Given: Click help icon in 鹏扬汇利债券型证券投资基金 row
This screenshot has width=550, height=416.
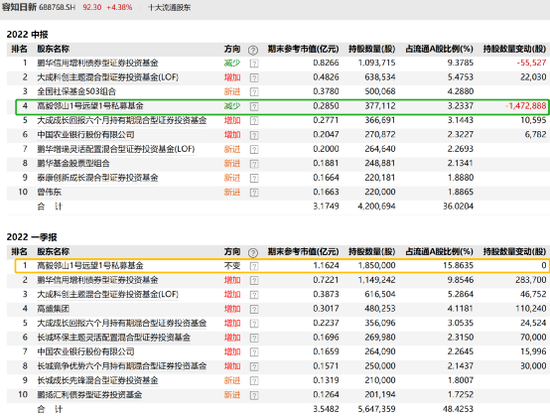Looking at the screenshot, I should point(254,396).
